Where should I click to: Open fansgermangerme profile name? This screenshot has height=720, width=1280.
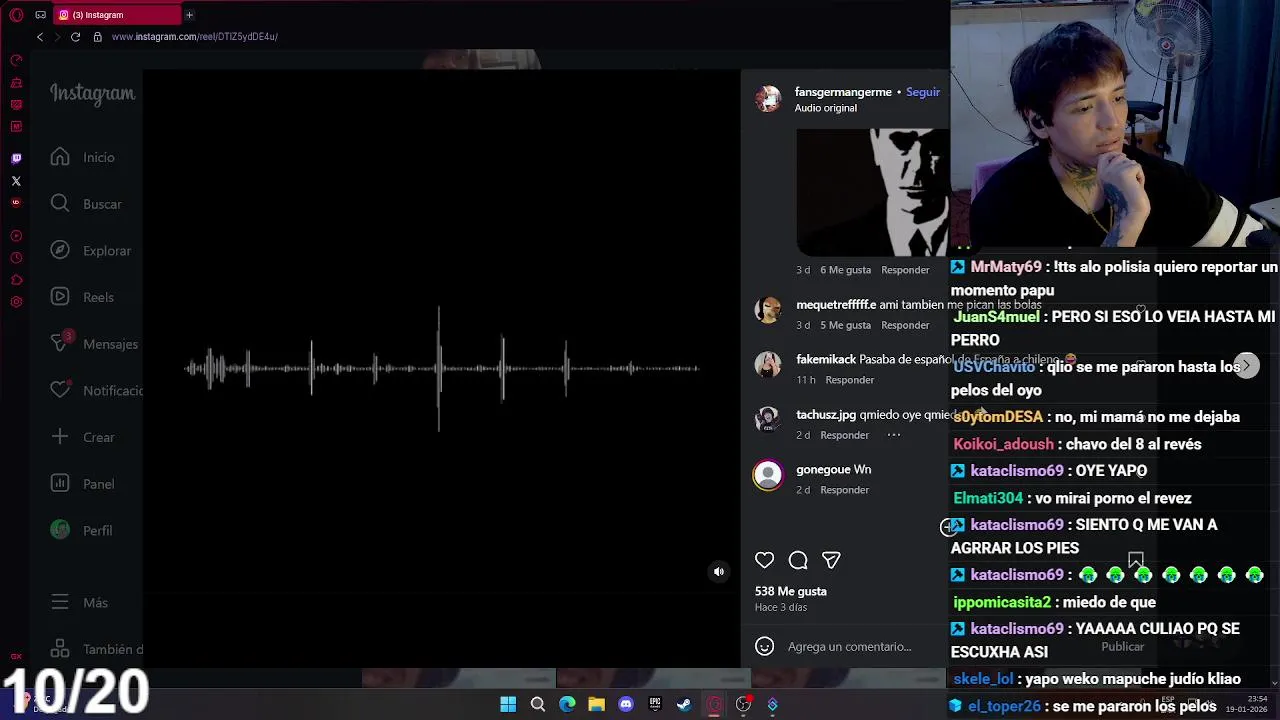tap(843, 92)
